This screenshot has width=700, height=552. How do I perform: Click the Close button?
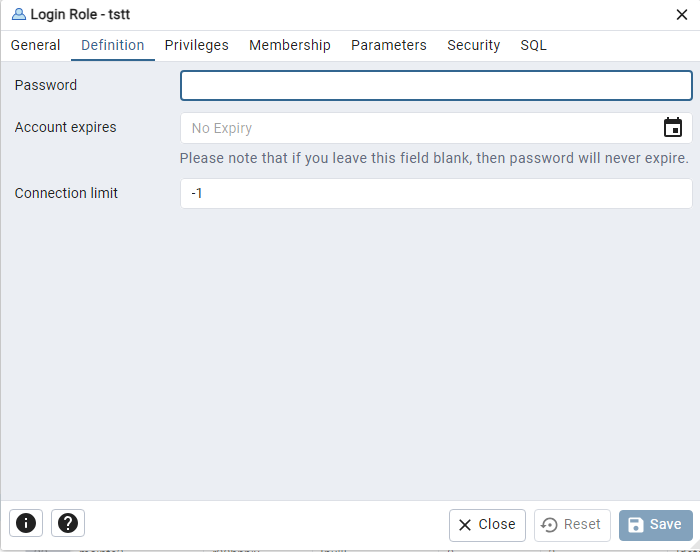tap(487, 525)
